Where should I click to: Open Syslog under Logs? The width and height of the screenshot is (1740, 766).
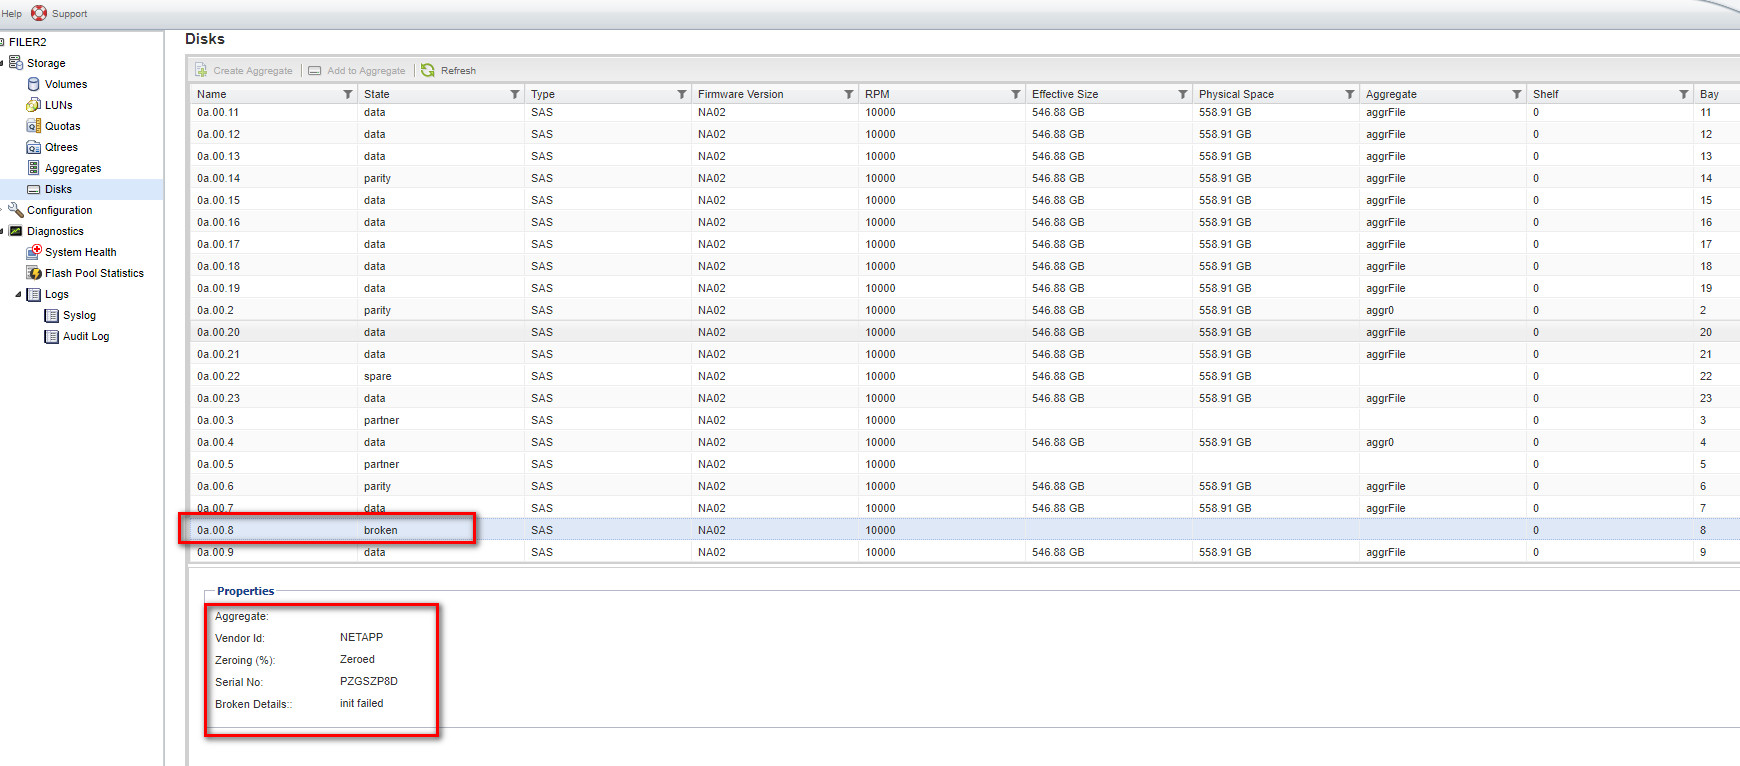79,315
